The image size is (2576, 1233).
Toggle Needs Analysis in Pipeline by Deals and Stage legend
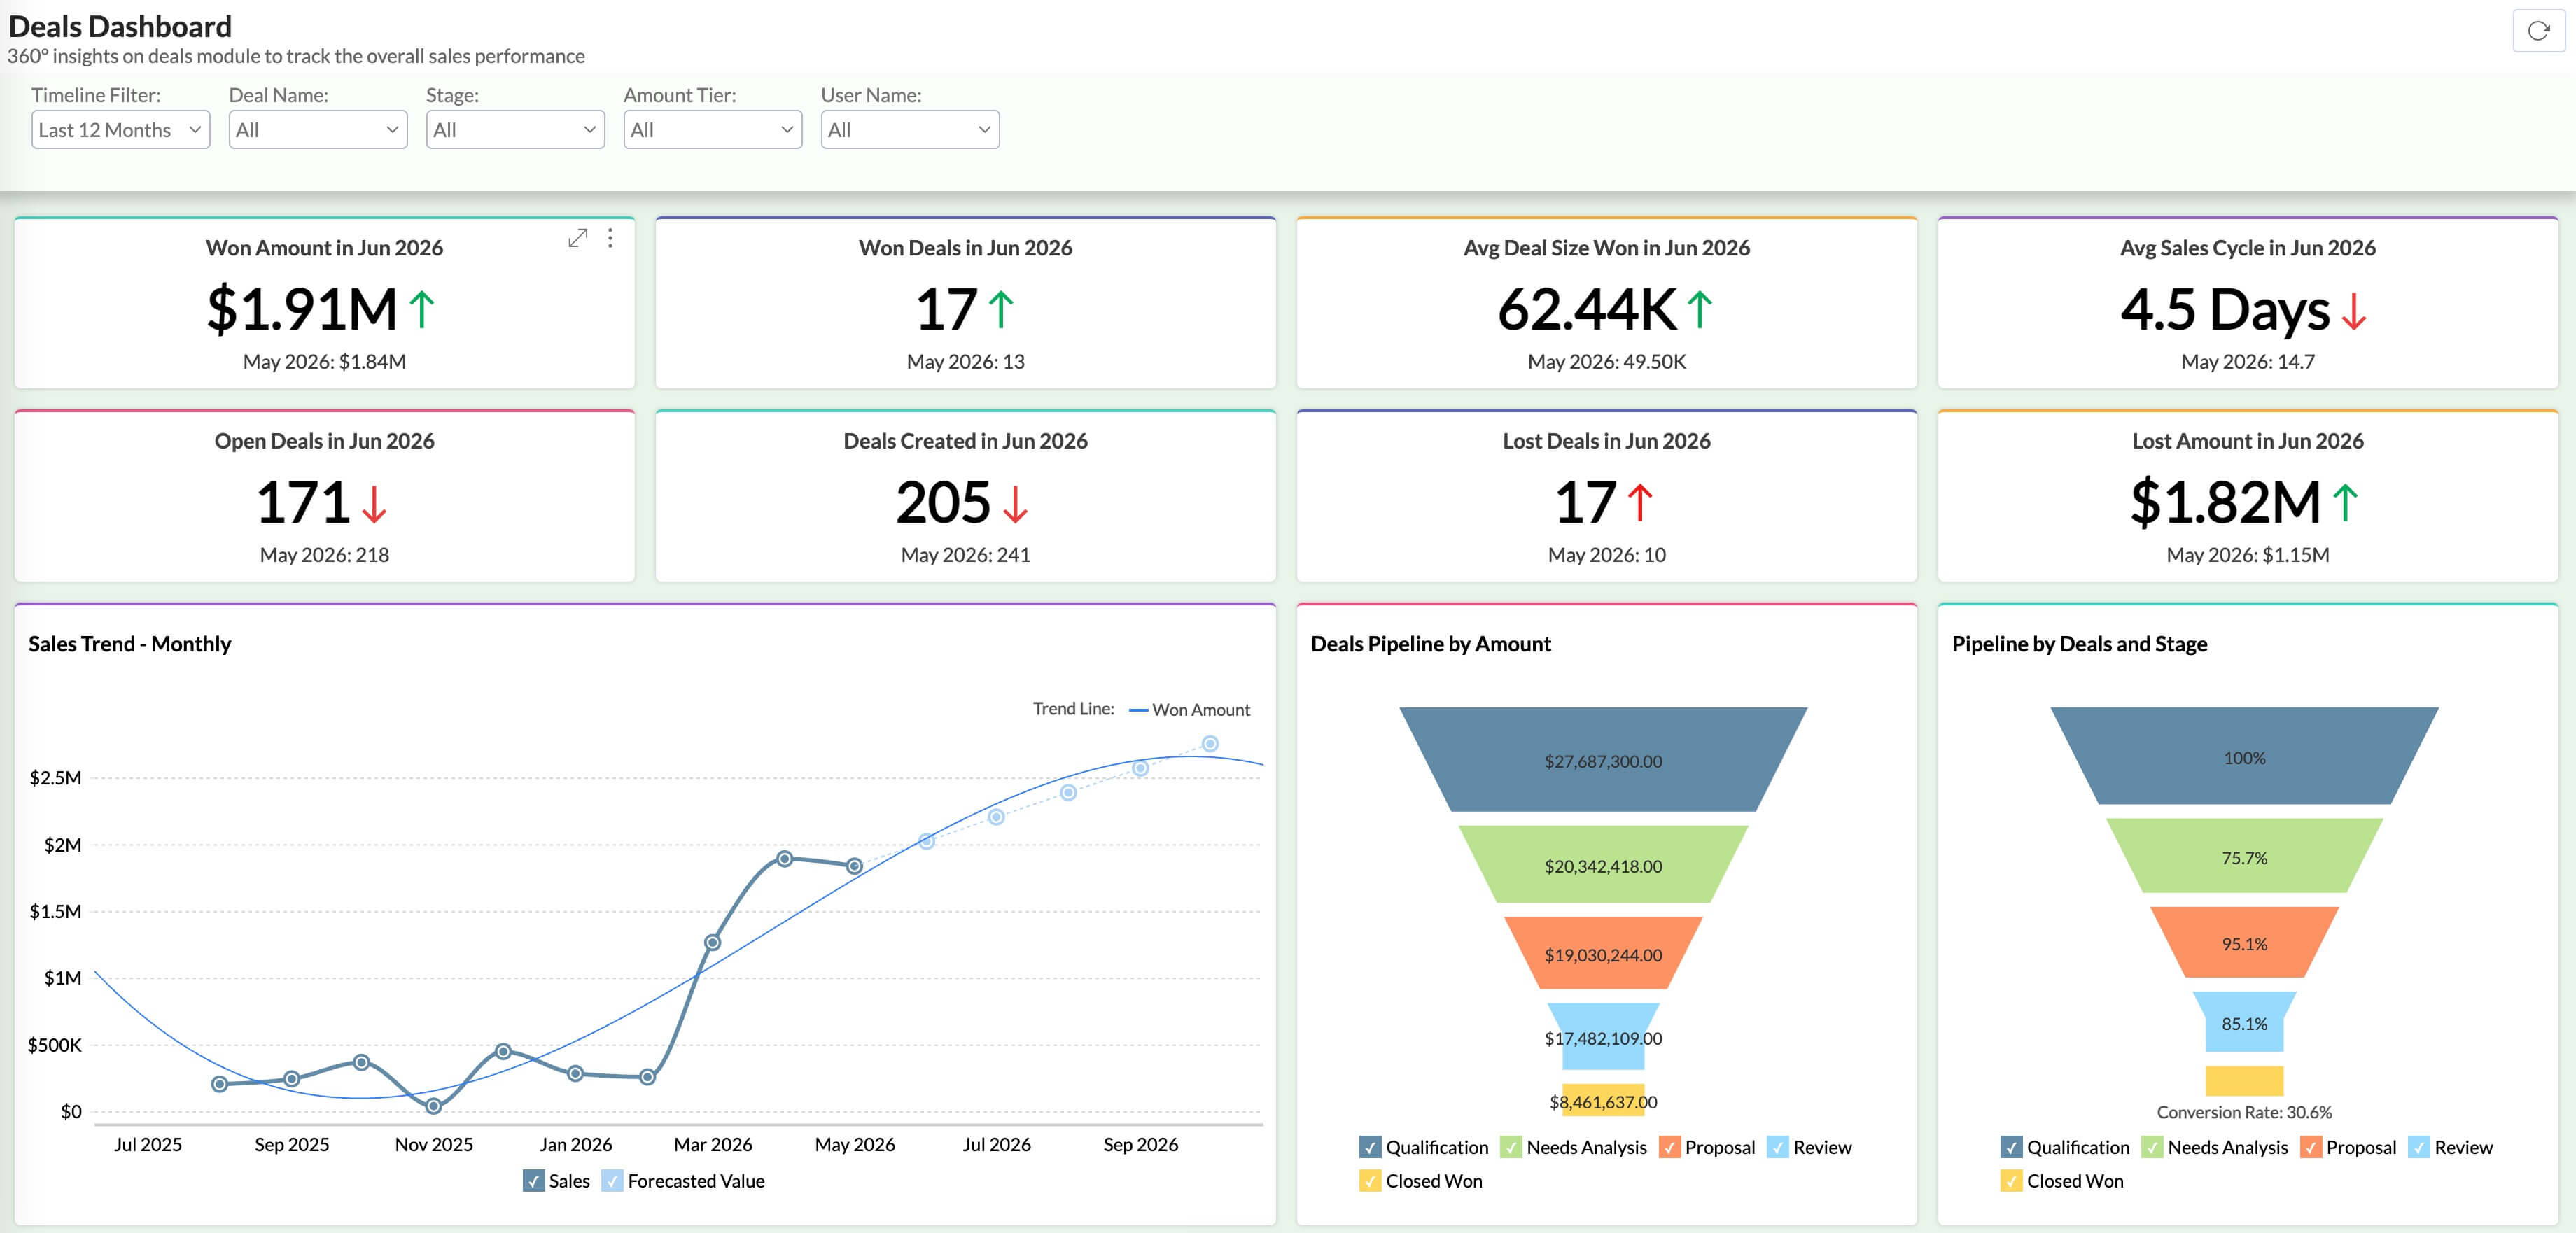pyautogui.click(x=2152, y=1147)
